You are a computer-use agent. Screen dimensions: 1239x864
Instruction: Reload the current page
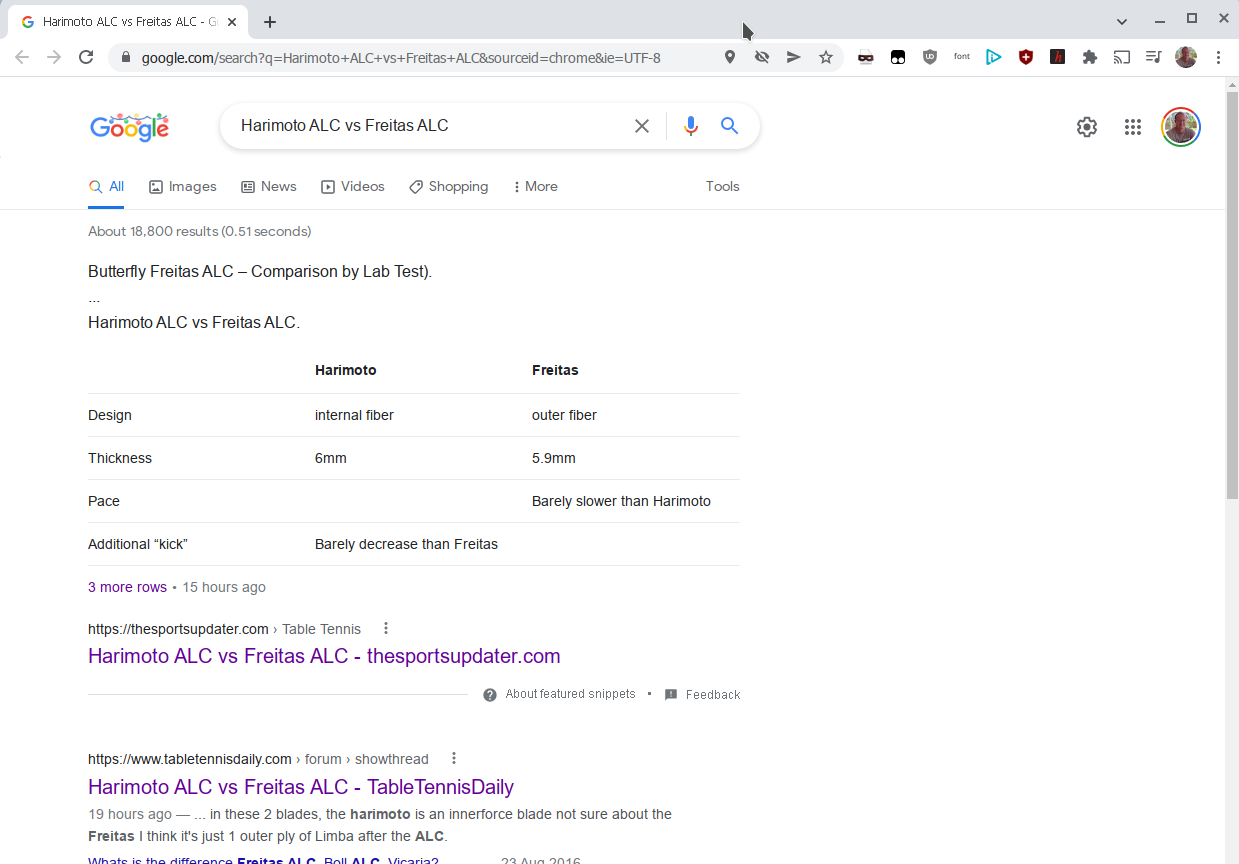tap(86, 58)
